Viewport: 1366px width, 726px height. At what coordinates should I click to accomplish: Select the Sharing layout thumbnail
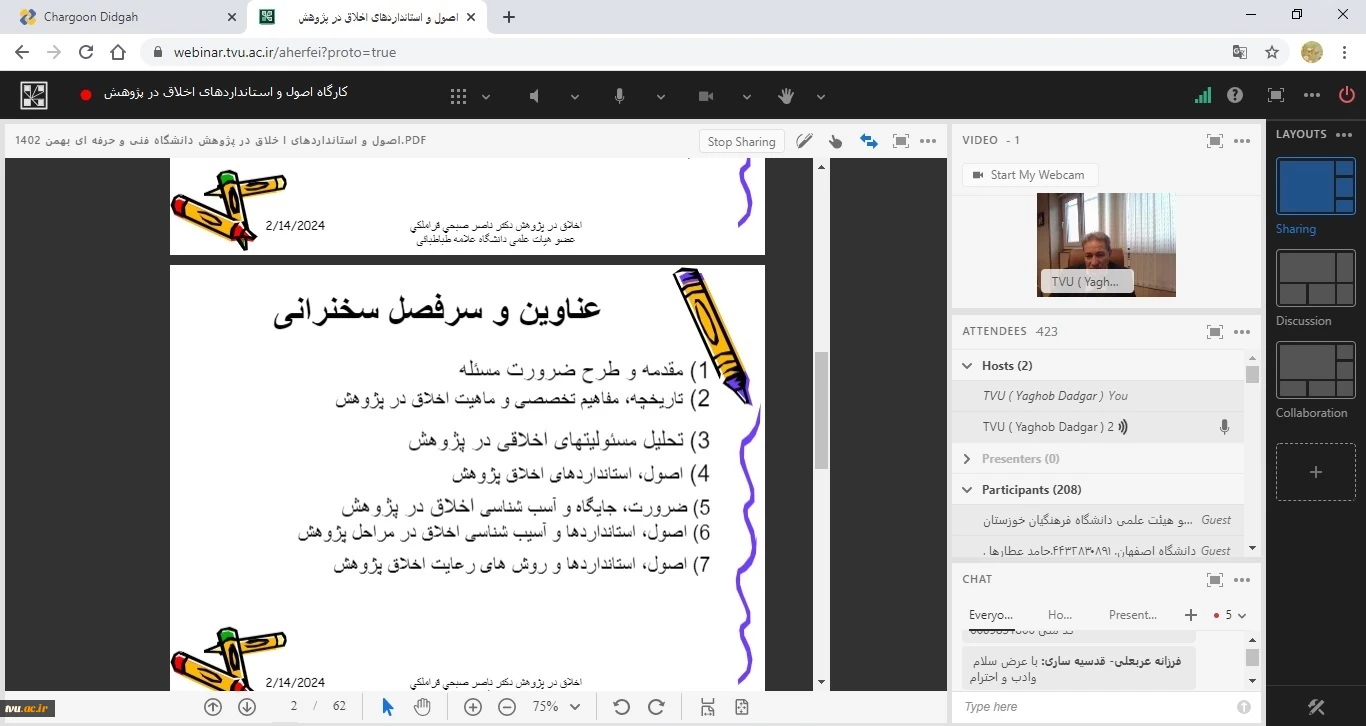pyautogui.click(x=1315, y=186)
